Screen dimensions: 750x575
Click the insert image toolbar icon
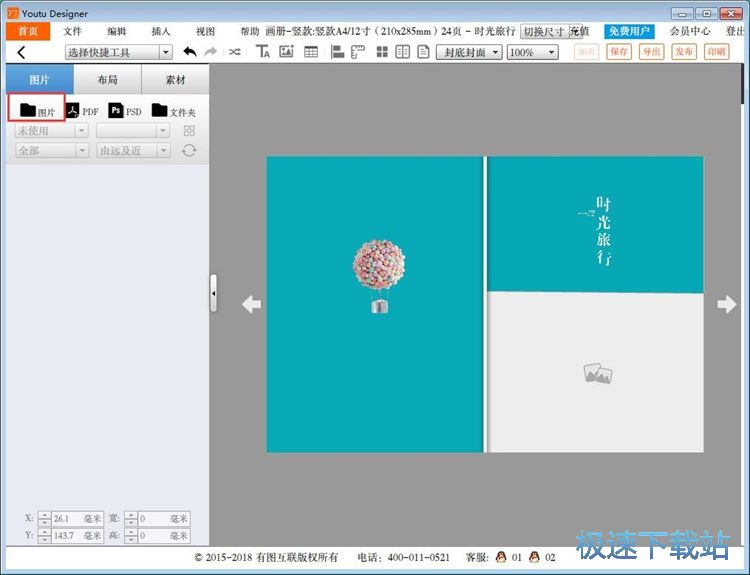[x=287, y=52]
